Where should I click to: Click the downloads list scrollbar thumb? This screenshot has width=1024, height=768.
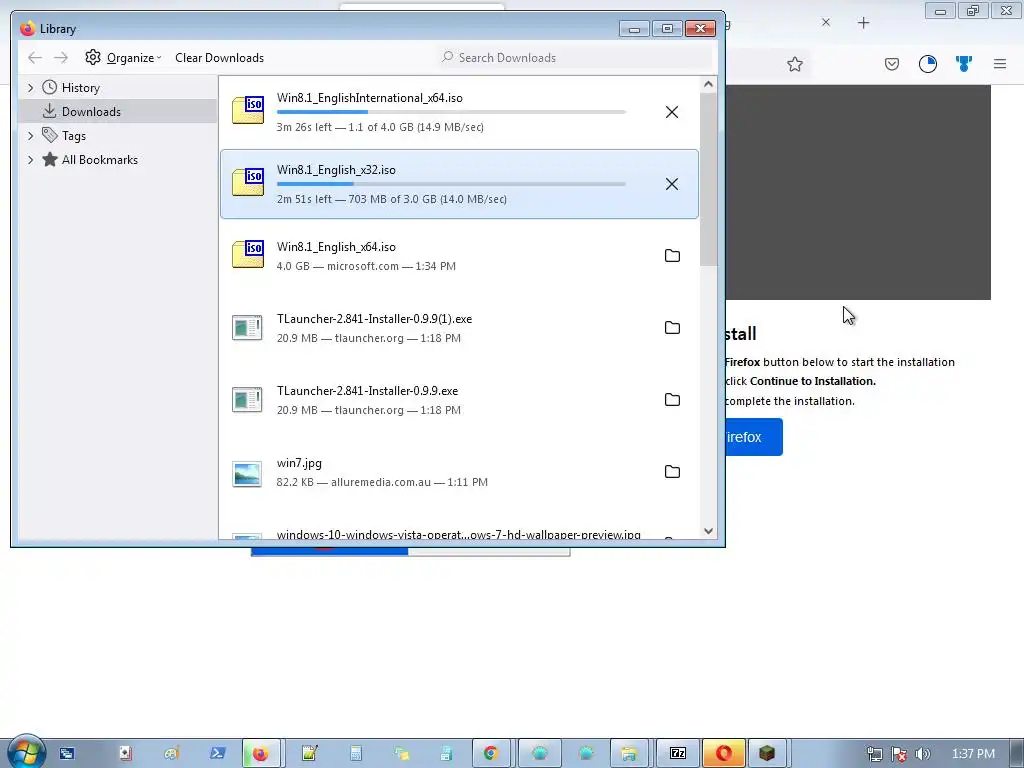[x=708, y=179]
